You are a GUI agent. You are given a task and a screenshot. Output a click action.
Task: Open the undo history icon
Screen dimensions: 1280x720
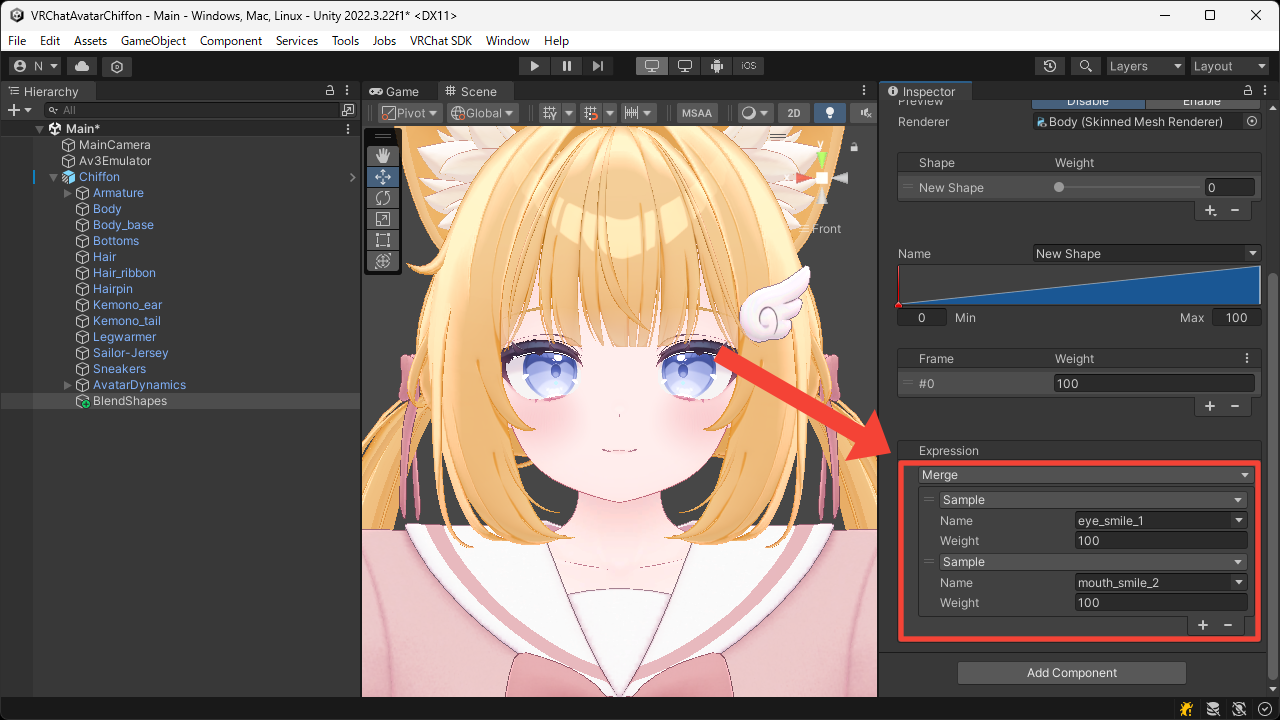(1049, 66)
